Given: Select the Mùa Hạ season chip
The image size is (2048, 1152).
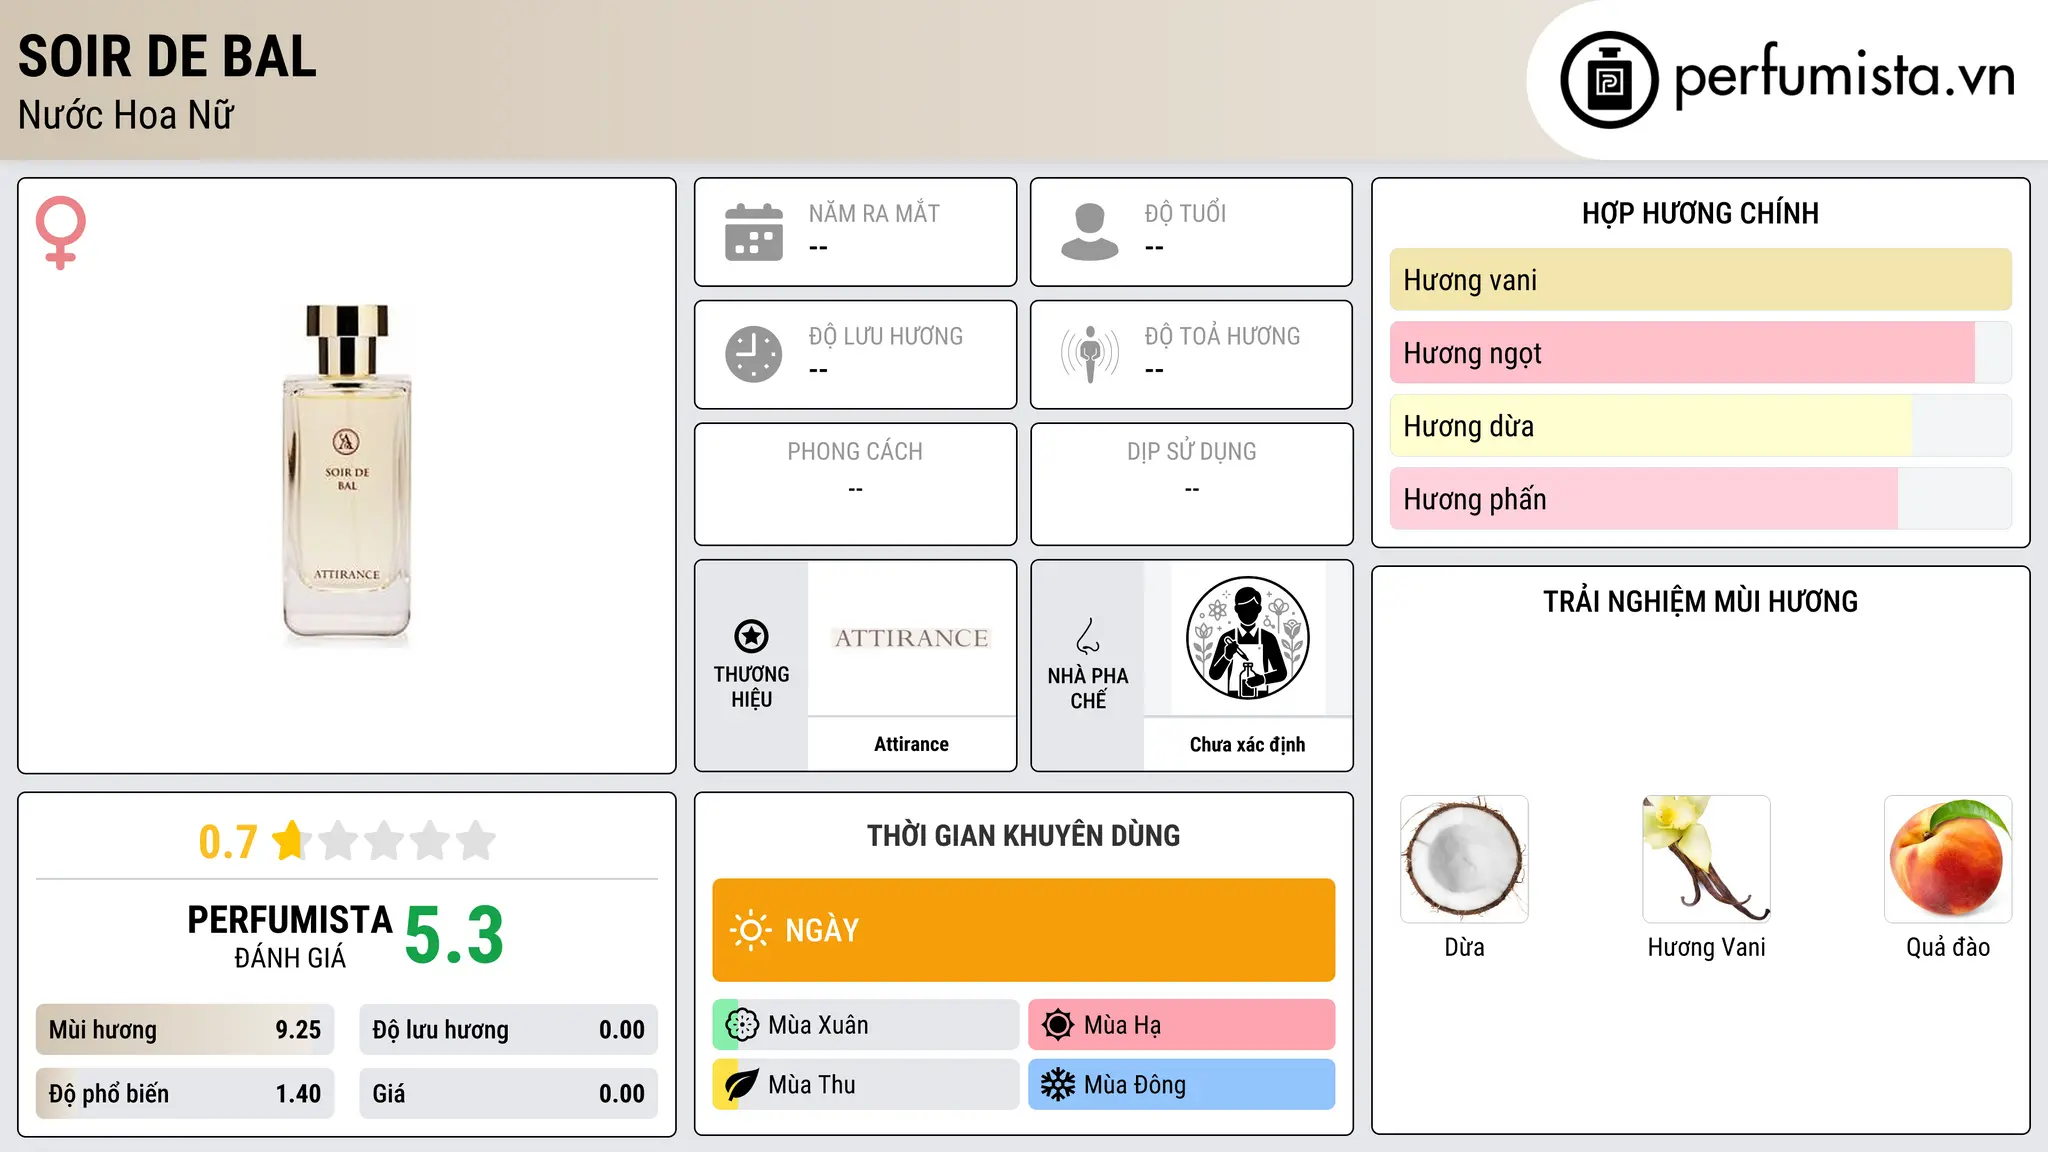Looking at the screenshot, I should pos(1182,1025).
